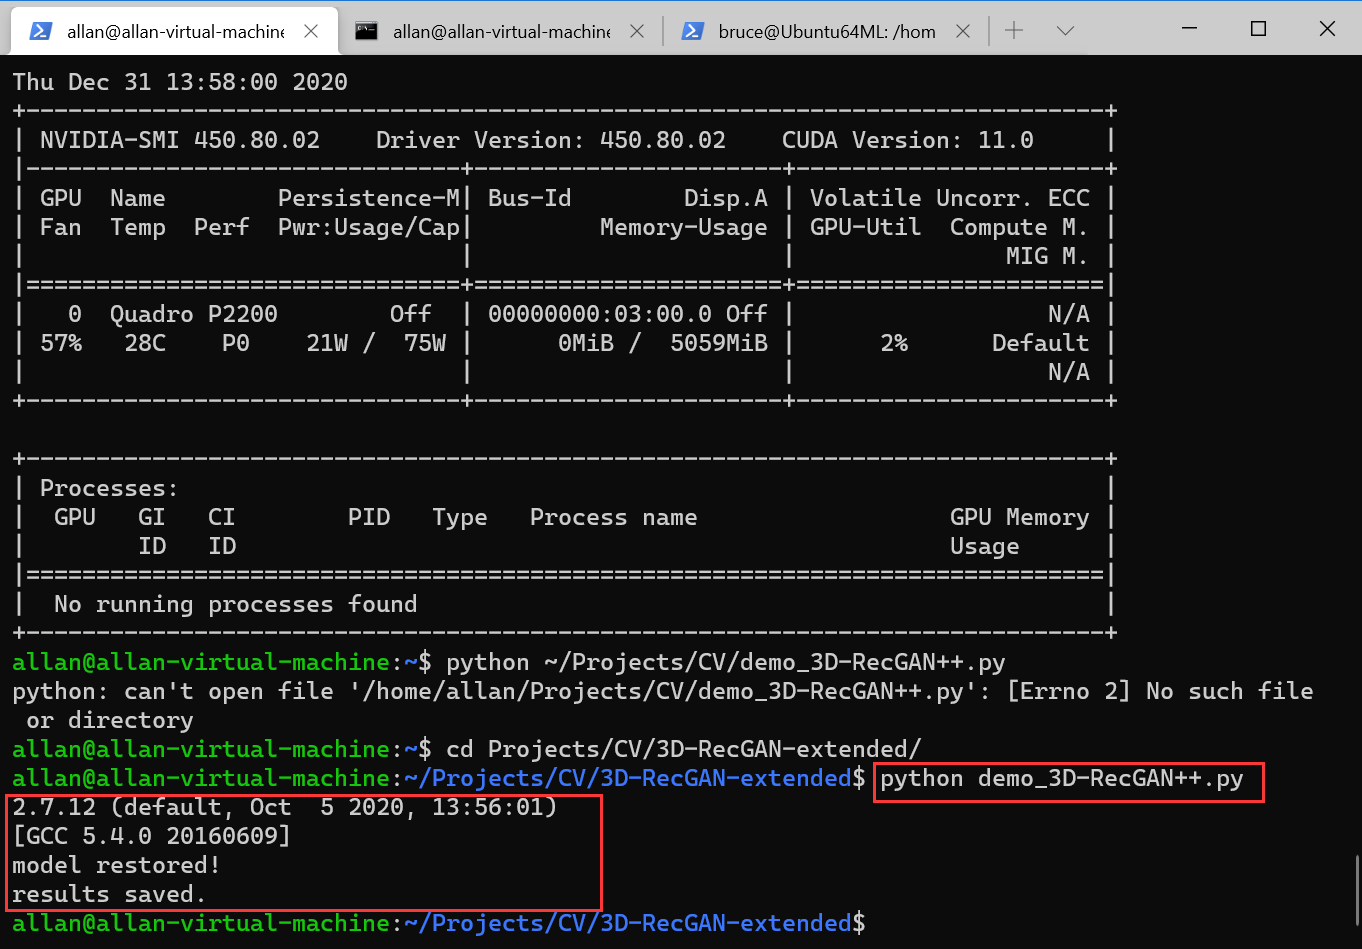The image size is (1362, 949).
Task: Click the power usage "21W / 75W"
Action: [376, 343]
